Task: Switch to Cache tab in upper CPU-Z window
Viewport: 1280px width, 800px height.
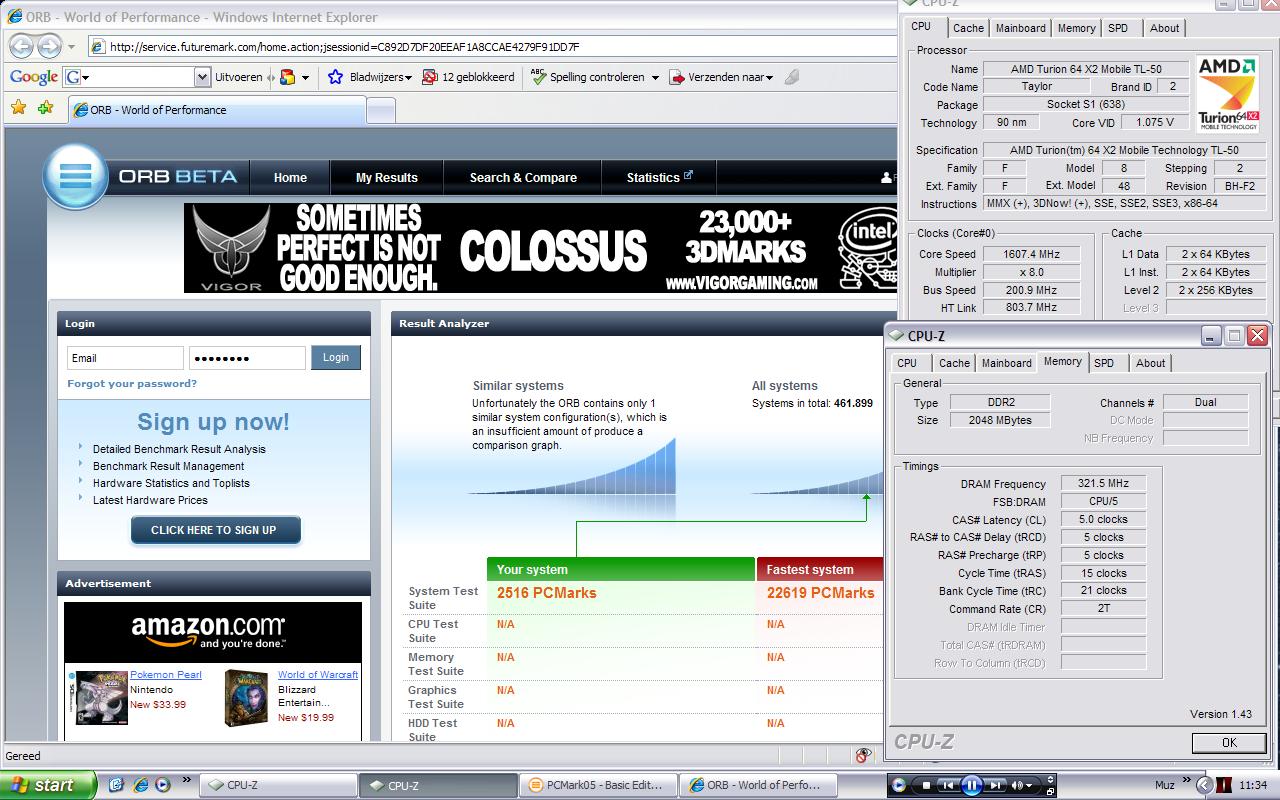Action: tap(968, 28)
